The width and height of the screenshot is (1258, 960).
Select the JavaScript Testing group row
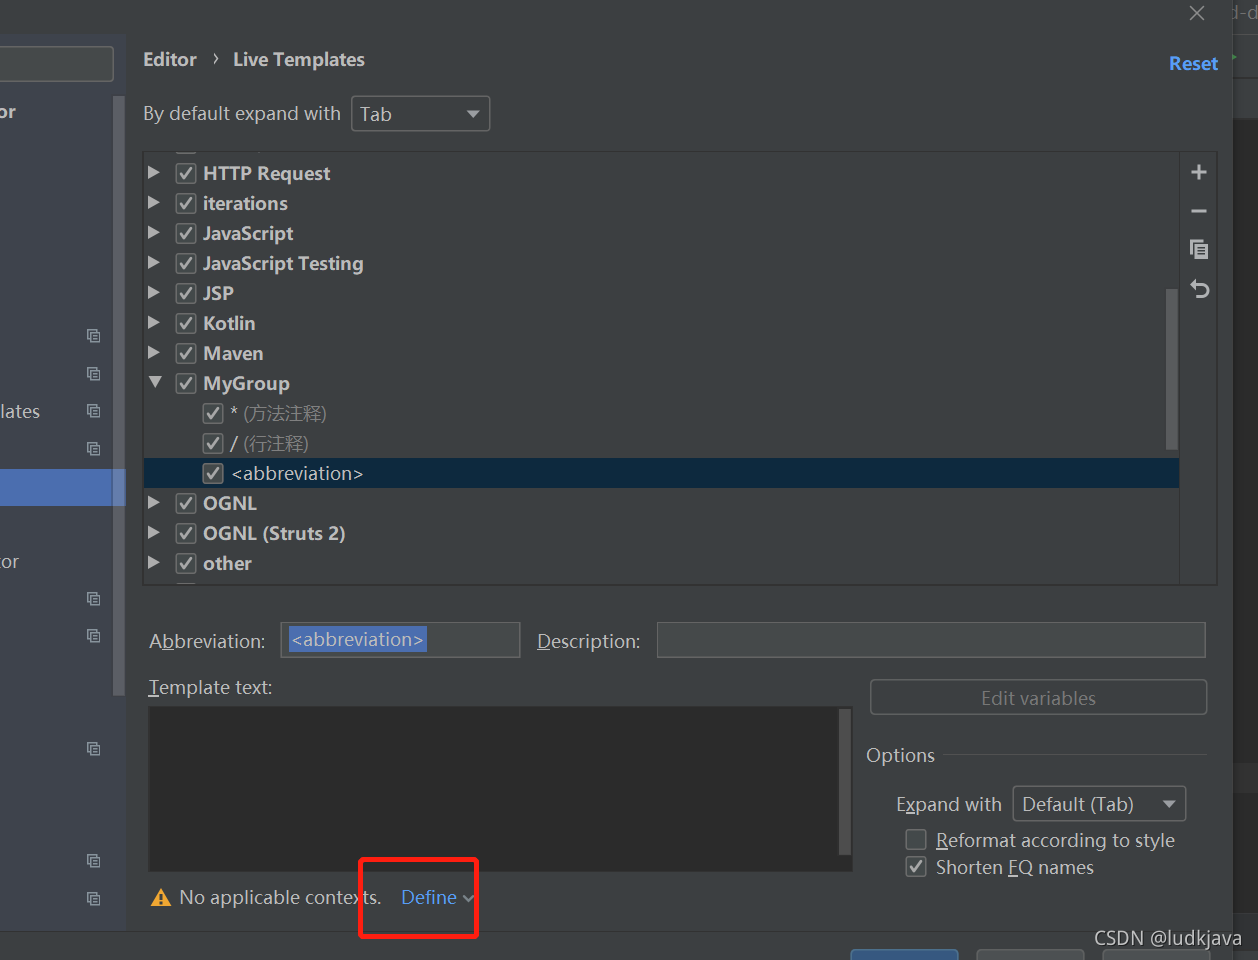pyautogui.click(x=661, y=263)
